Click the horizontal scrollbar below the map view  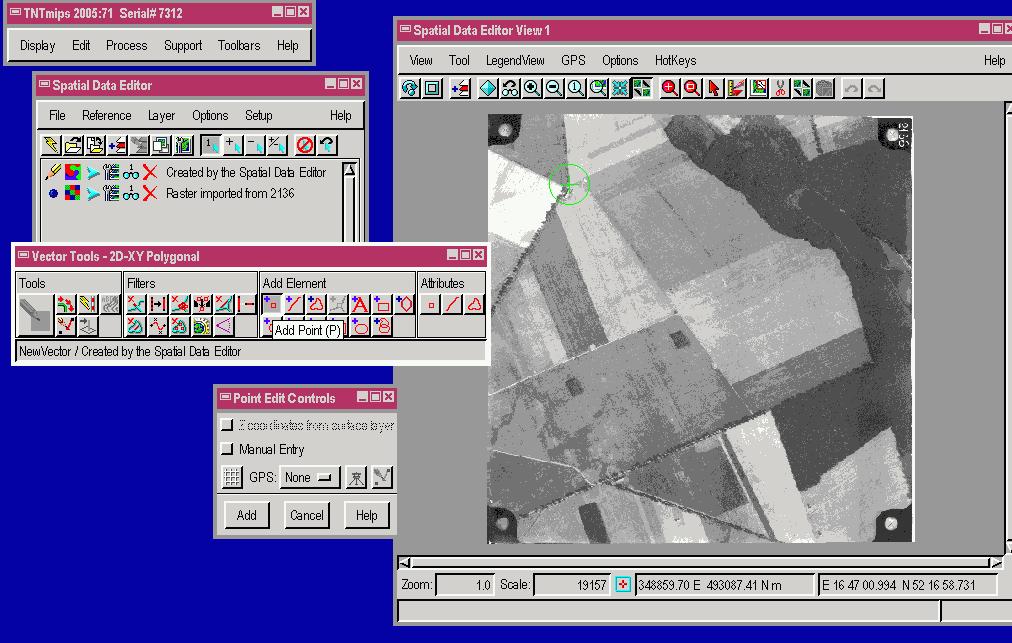[701, 563]
